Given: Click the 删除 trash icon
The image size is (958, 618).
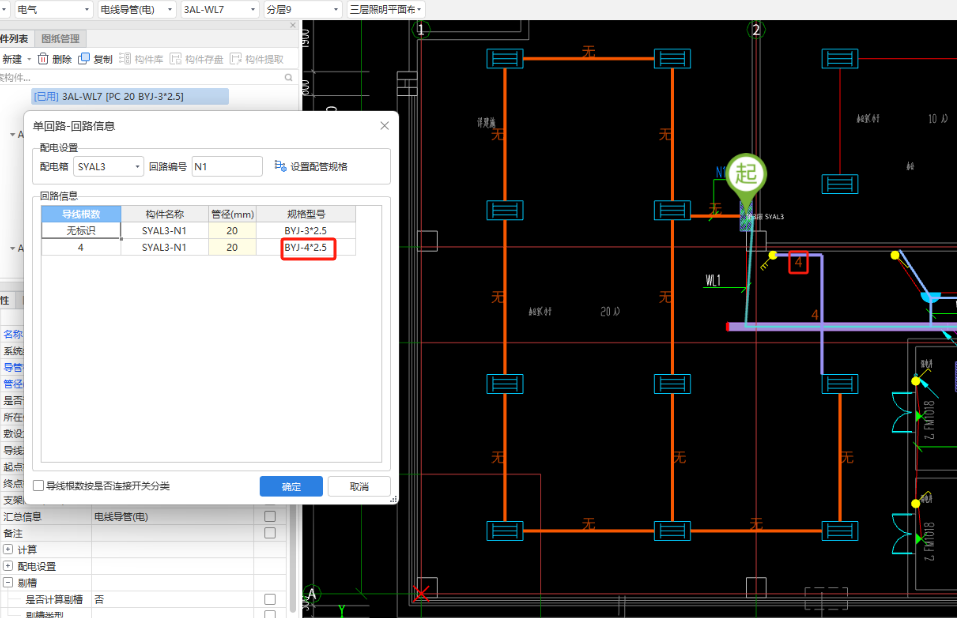Looking at the screenshot, I should click(43, 59).
